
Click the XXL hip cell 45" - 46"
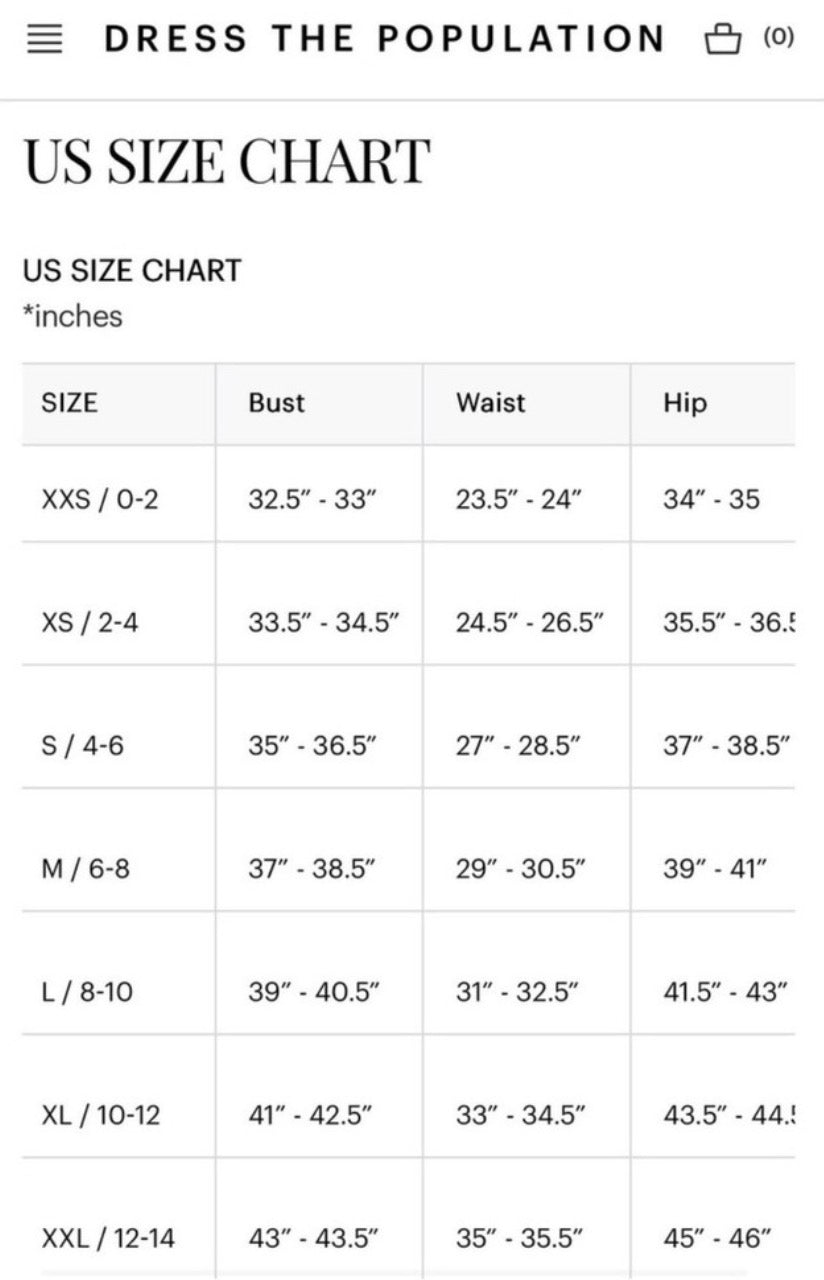[x=717, y=1238]
